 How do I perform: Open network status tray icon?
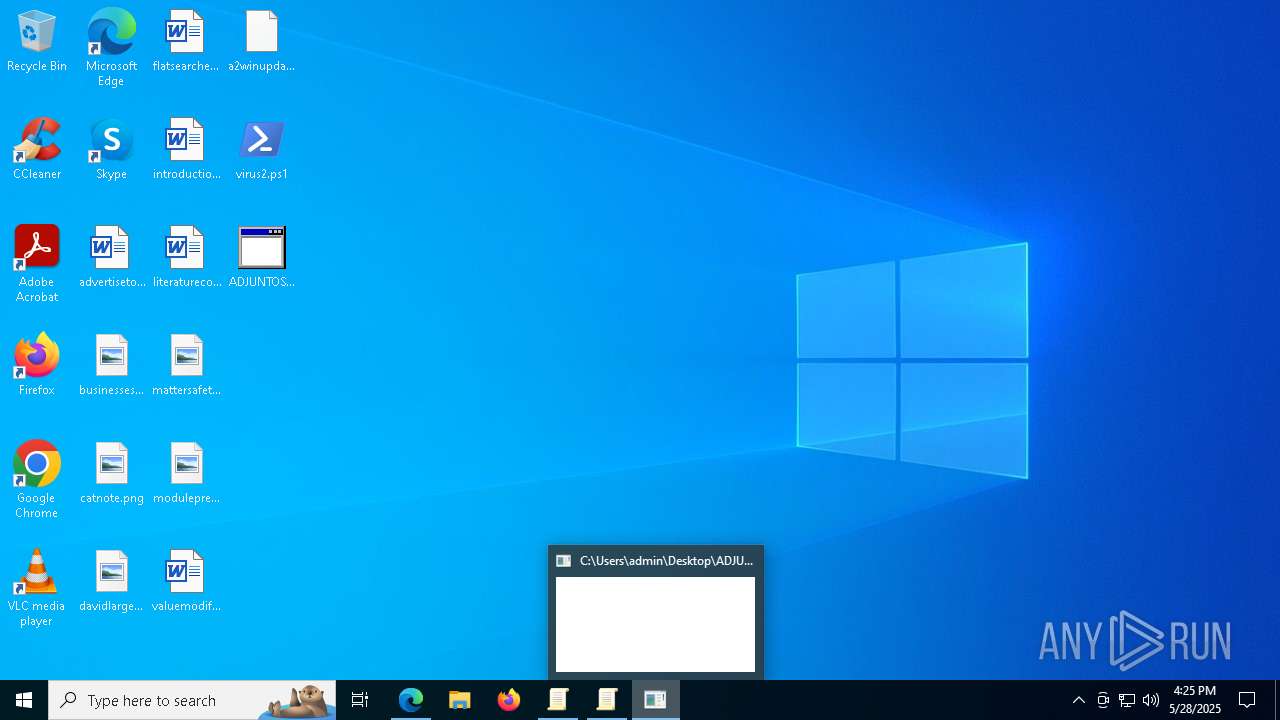coord(1127,700)
